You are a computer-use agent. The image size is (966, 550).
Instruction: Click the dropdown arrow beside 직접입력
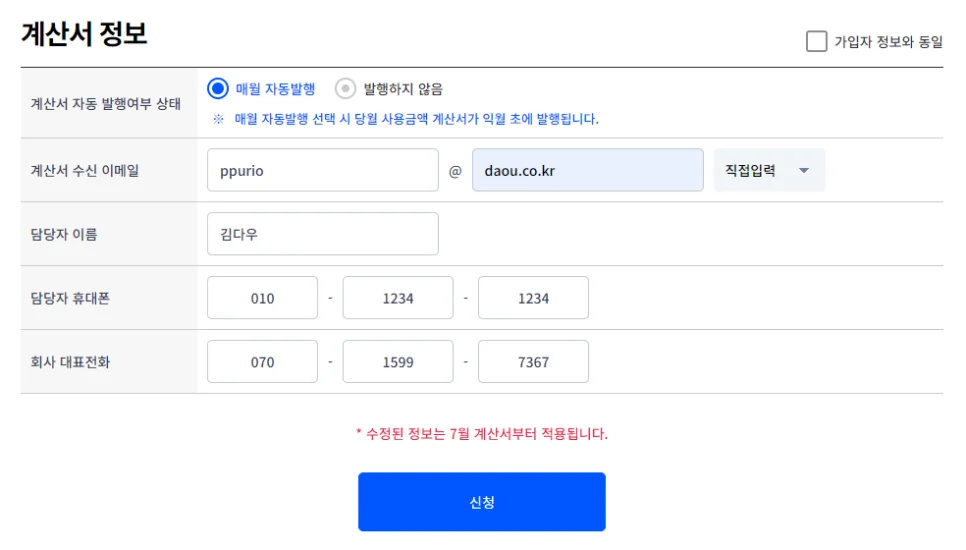pos(804,171)
